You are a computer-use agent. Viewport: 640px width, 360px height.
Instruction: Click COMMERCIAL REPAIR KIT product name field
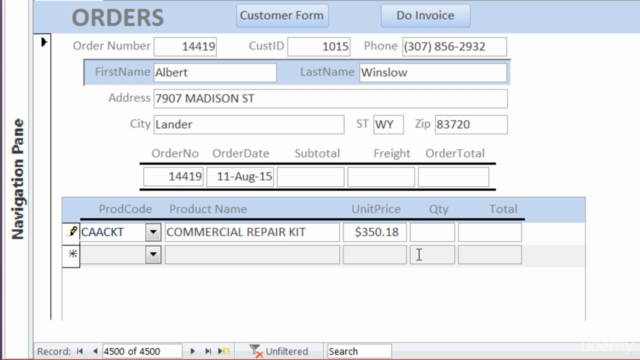coord(252,232)
